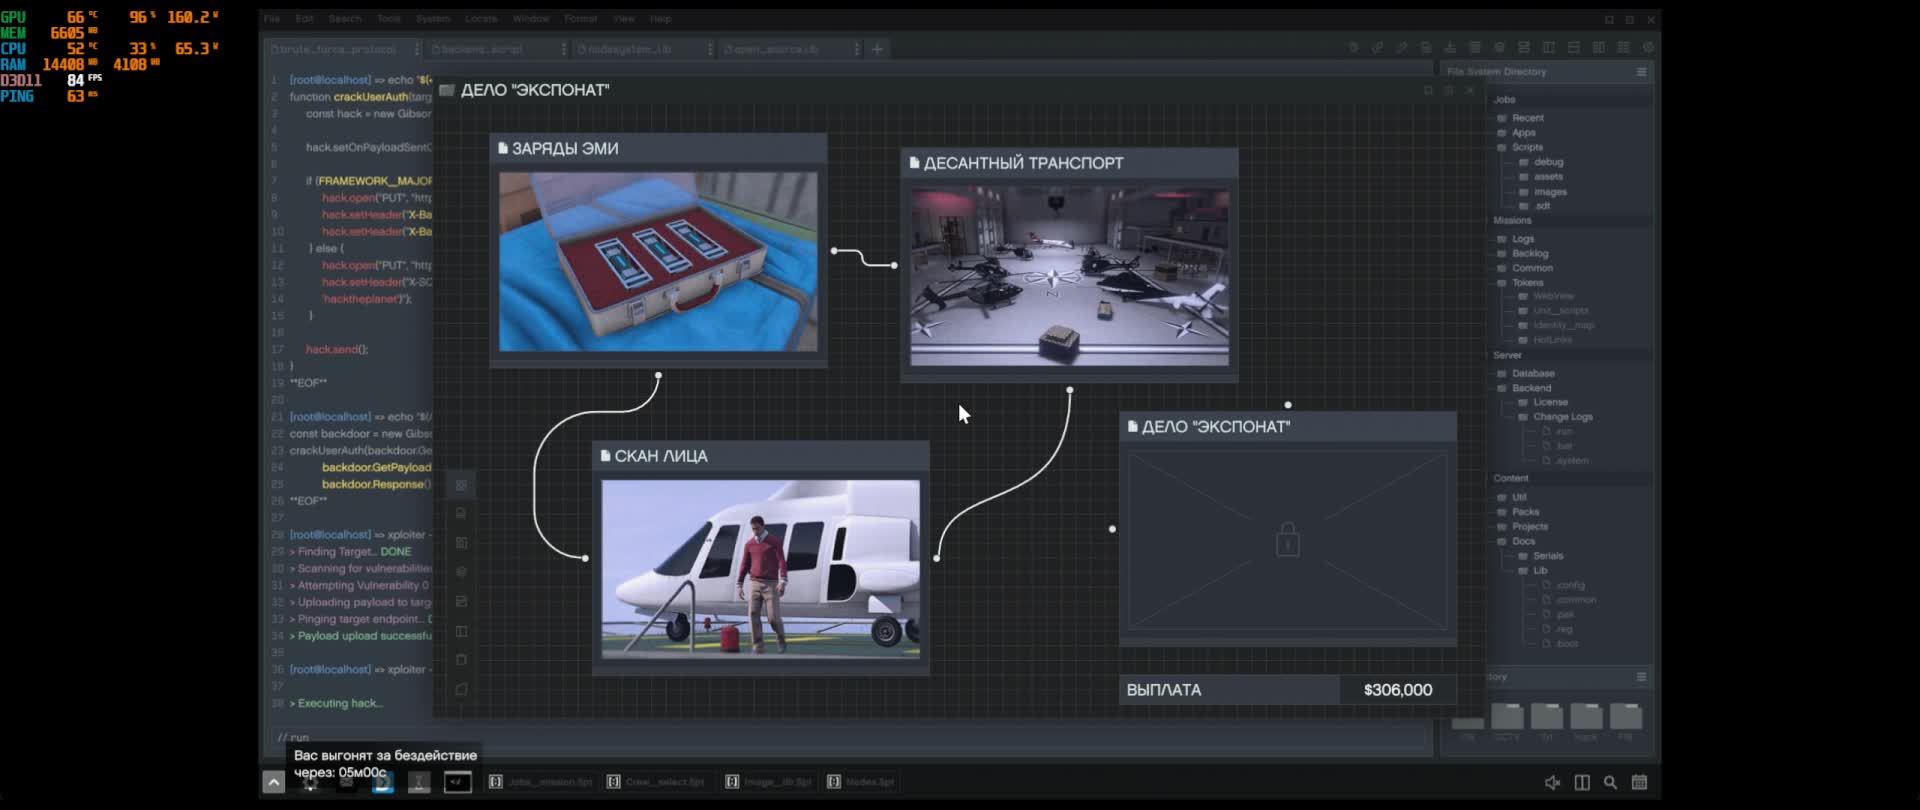Open the Nodes.fpt taskbar file
The height and width of the screenshot is (810, 1920).
[x=861, y=782]
